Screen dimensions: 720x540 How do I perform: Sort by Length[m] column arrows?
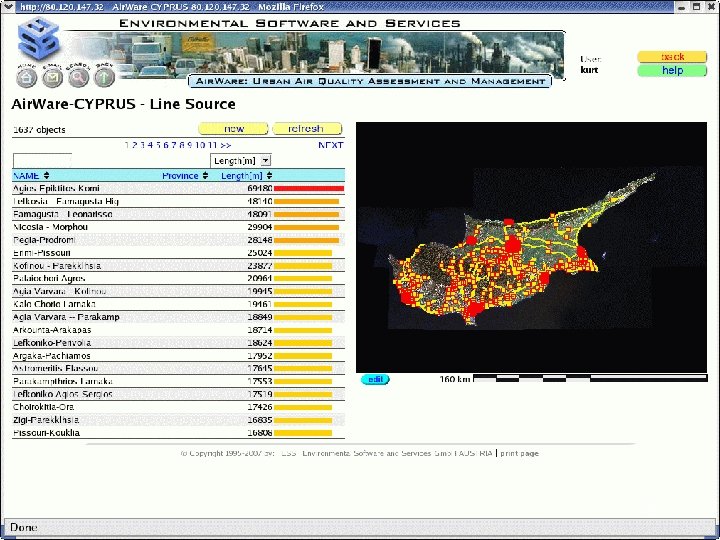270,175
